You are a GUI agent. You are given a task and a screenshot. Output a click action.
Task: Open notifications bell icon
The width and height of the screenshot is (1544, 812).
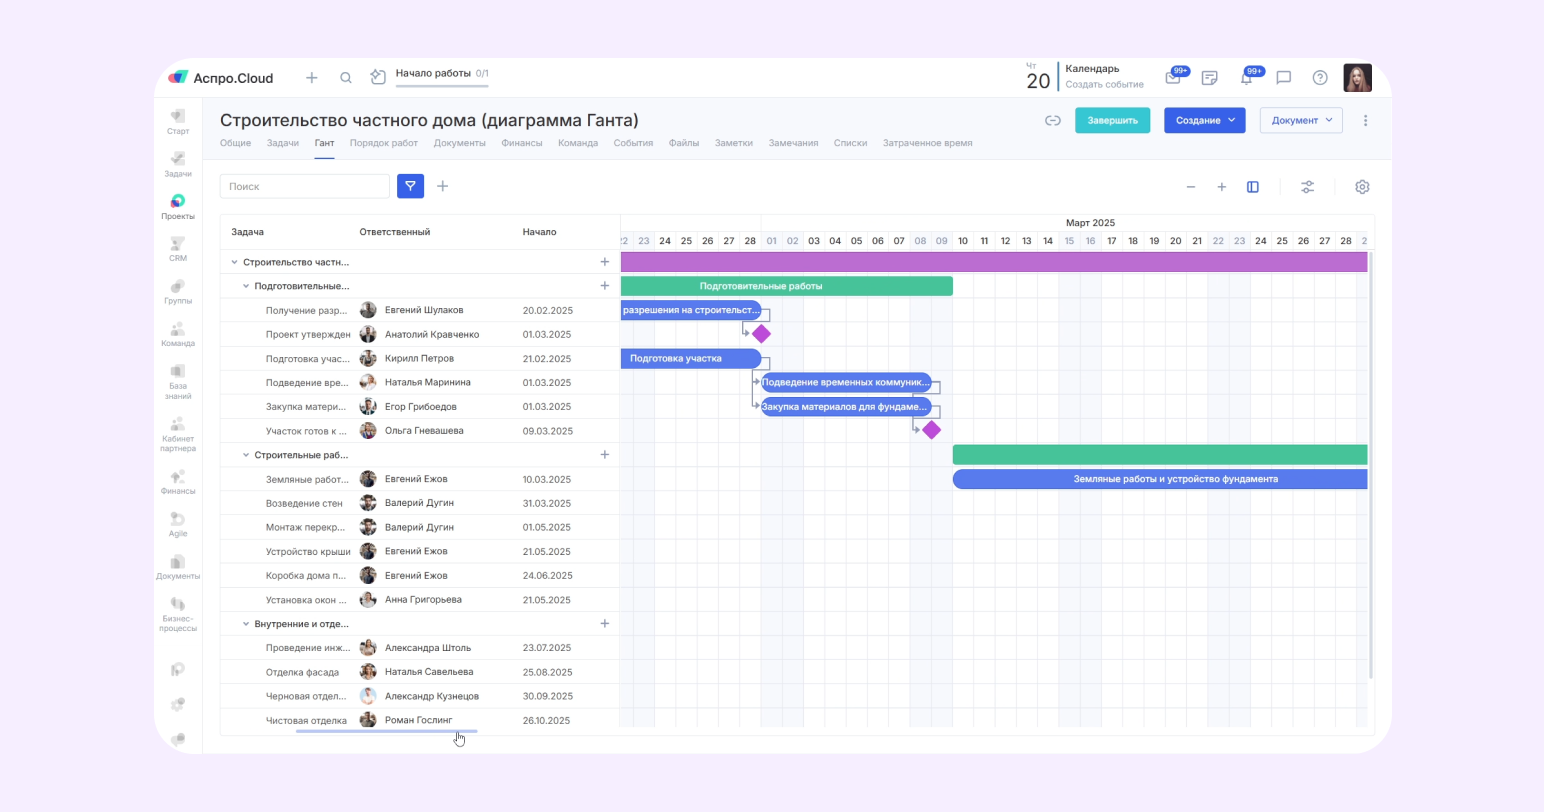click(x=1247, y=77)
